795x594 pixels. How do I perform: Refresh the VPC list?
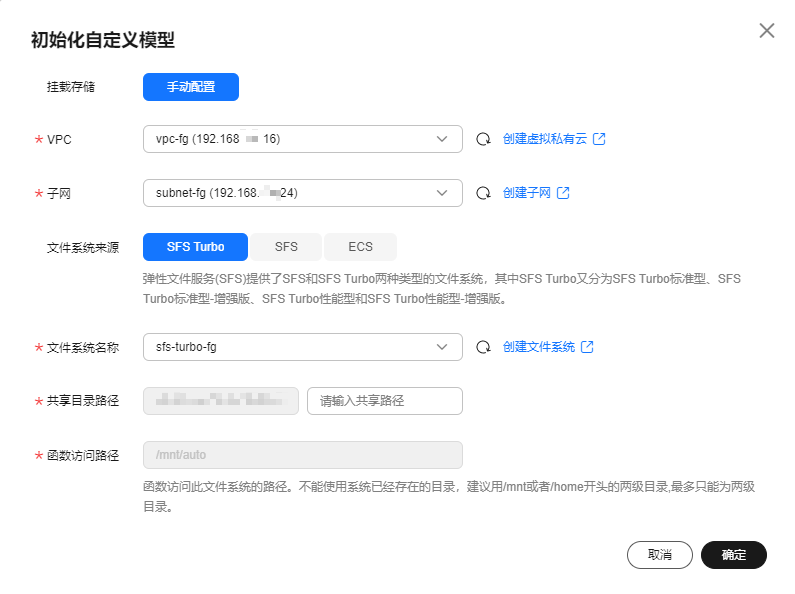coord(483,139)
